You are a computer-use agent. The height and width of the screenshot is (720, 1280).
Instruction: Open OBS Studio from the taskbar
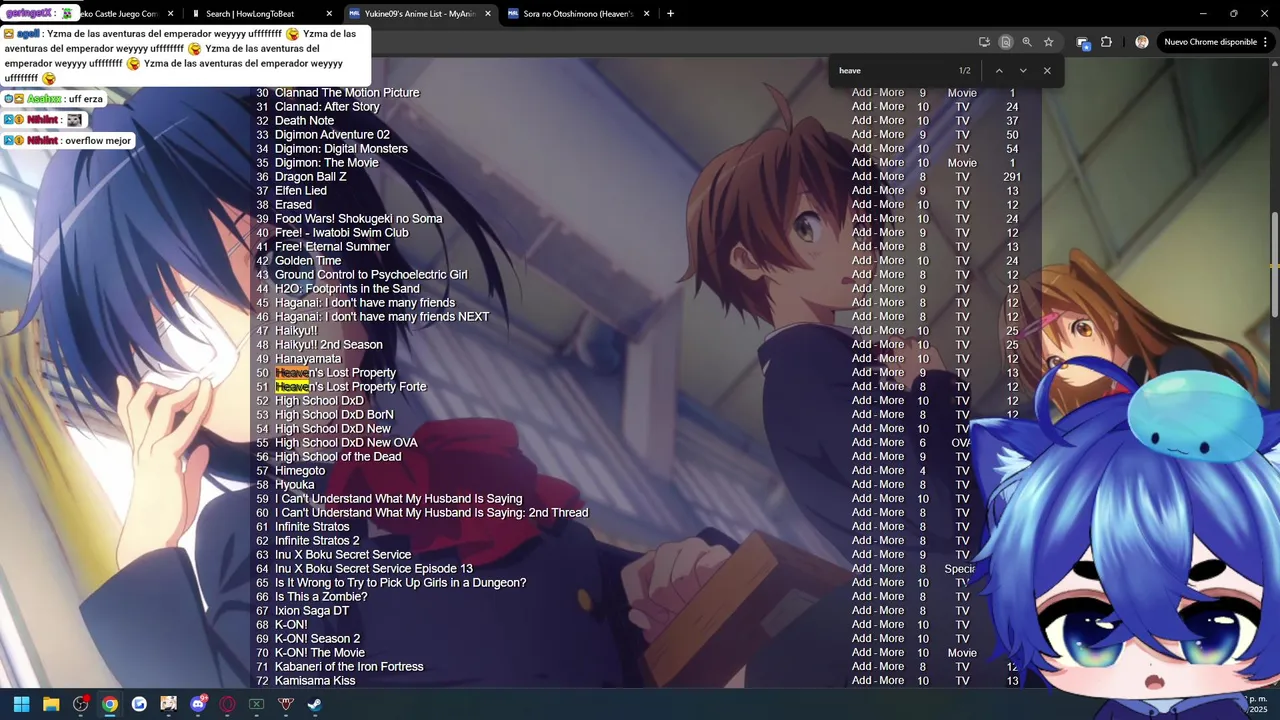click(x=80, y=704)
